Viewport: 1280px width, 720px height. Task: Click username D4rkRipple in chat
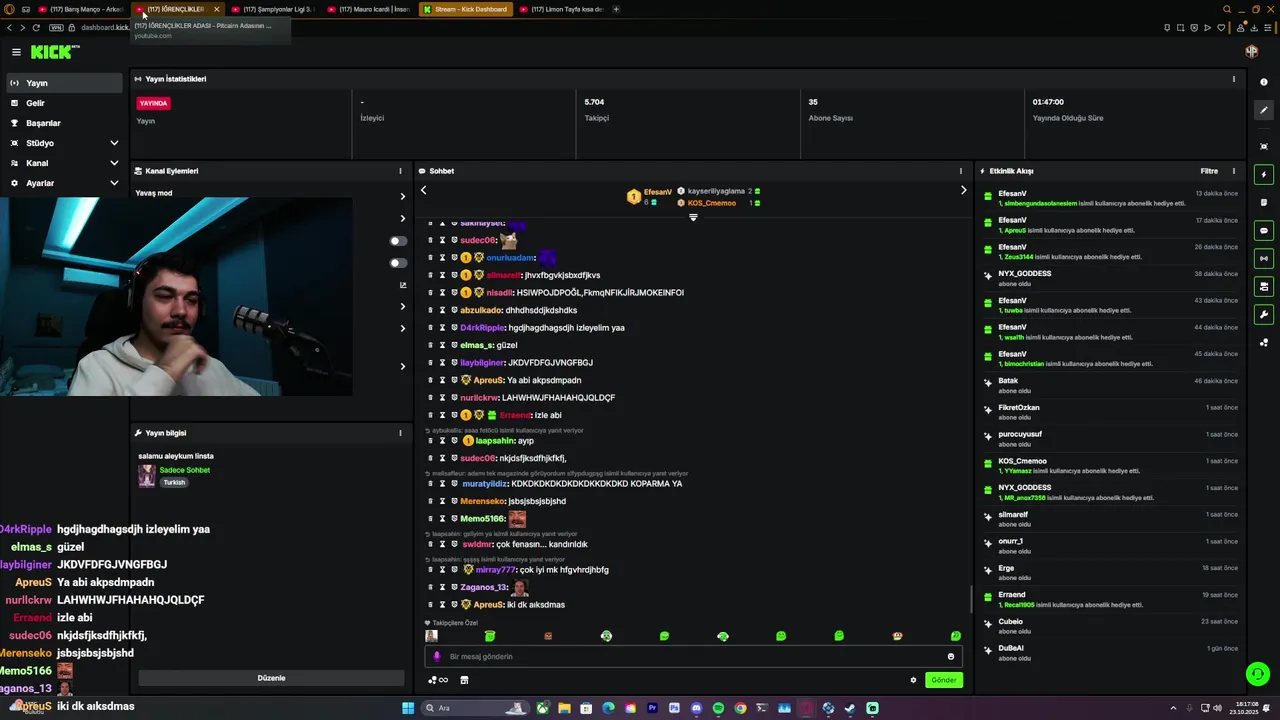tap(482, 328)
